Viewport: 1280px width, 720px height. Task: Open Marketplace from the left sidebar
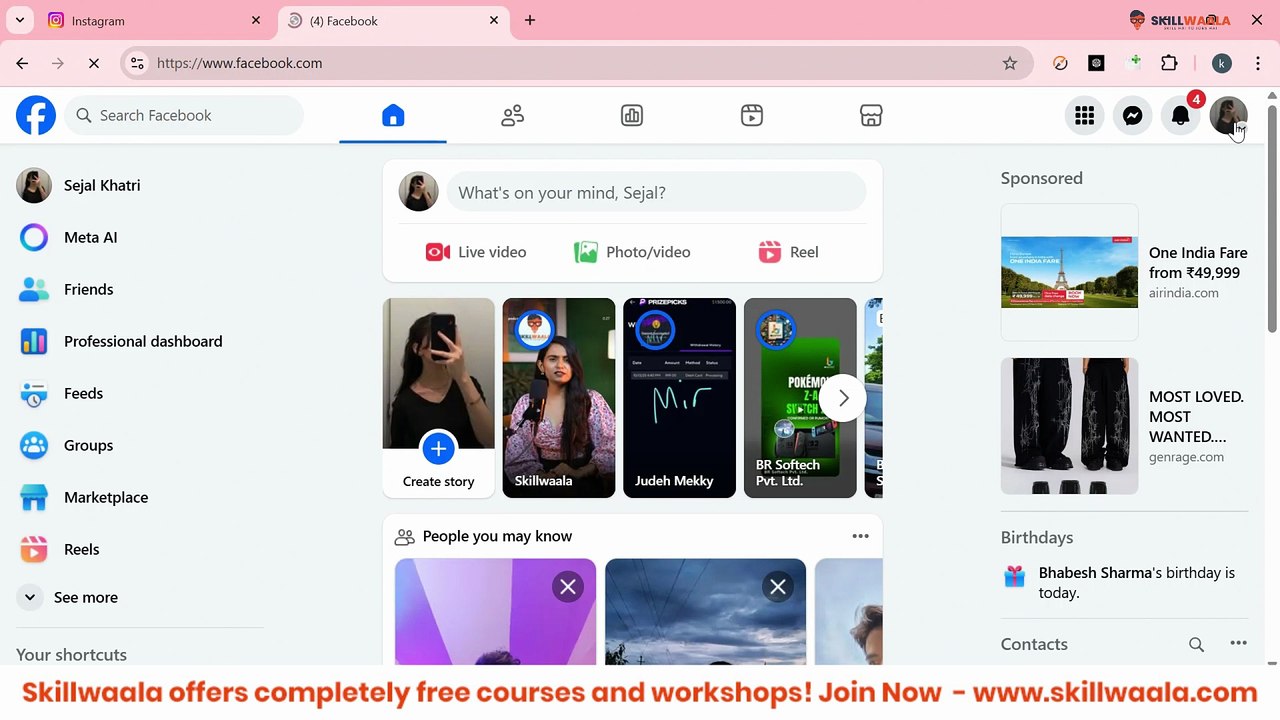pyautogui.click(x=140, y=498)
